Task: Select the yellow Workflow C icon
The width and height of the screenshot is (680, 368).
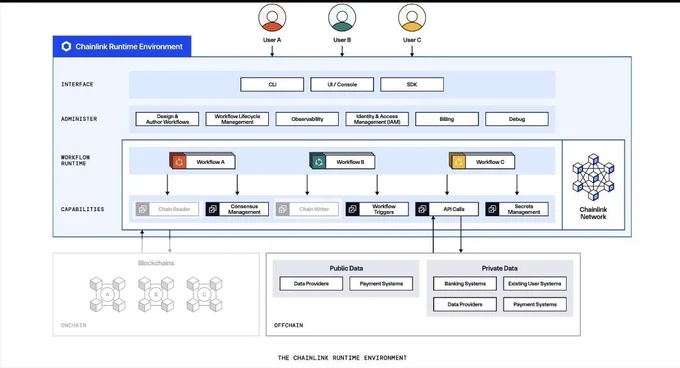Action: pos(458,161)
